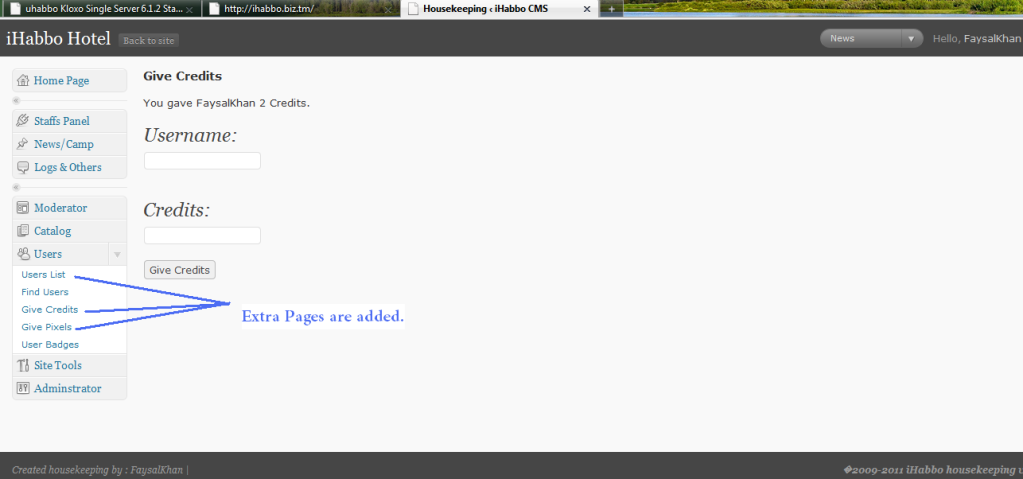Go to Give Pixels page
This screenshot has width=1023, height=479.
pyautogui.click(x=46, y=327)
